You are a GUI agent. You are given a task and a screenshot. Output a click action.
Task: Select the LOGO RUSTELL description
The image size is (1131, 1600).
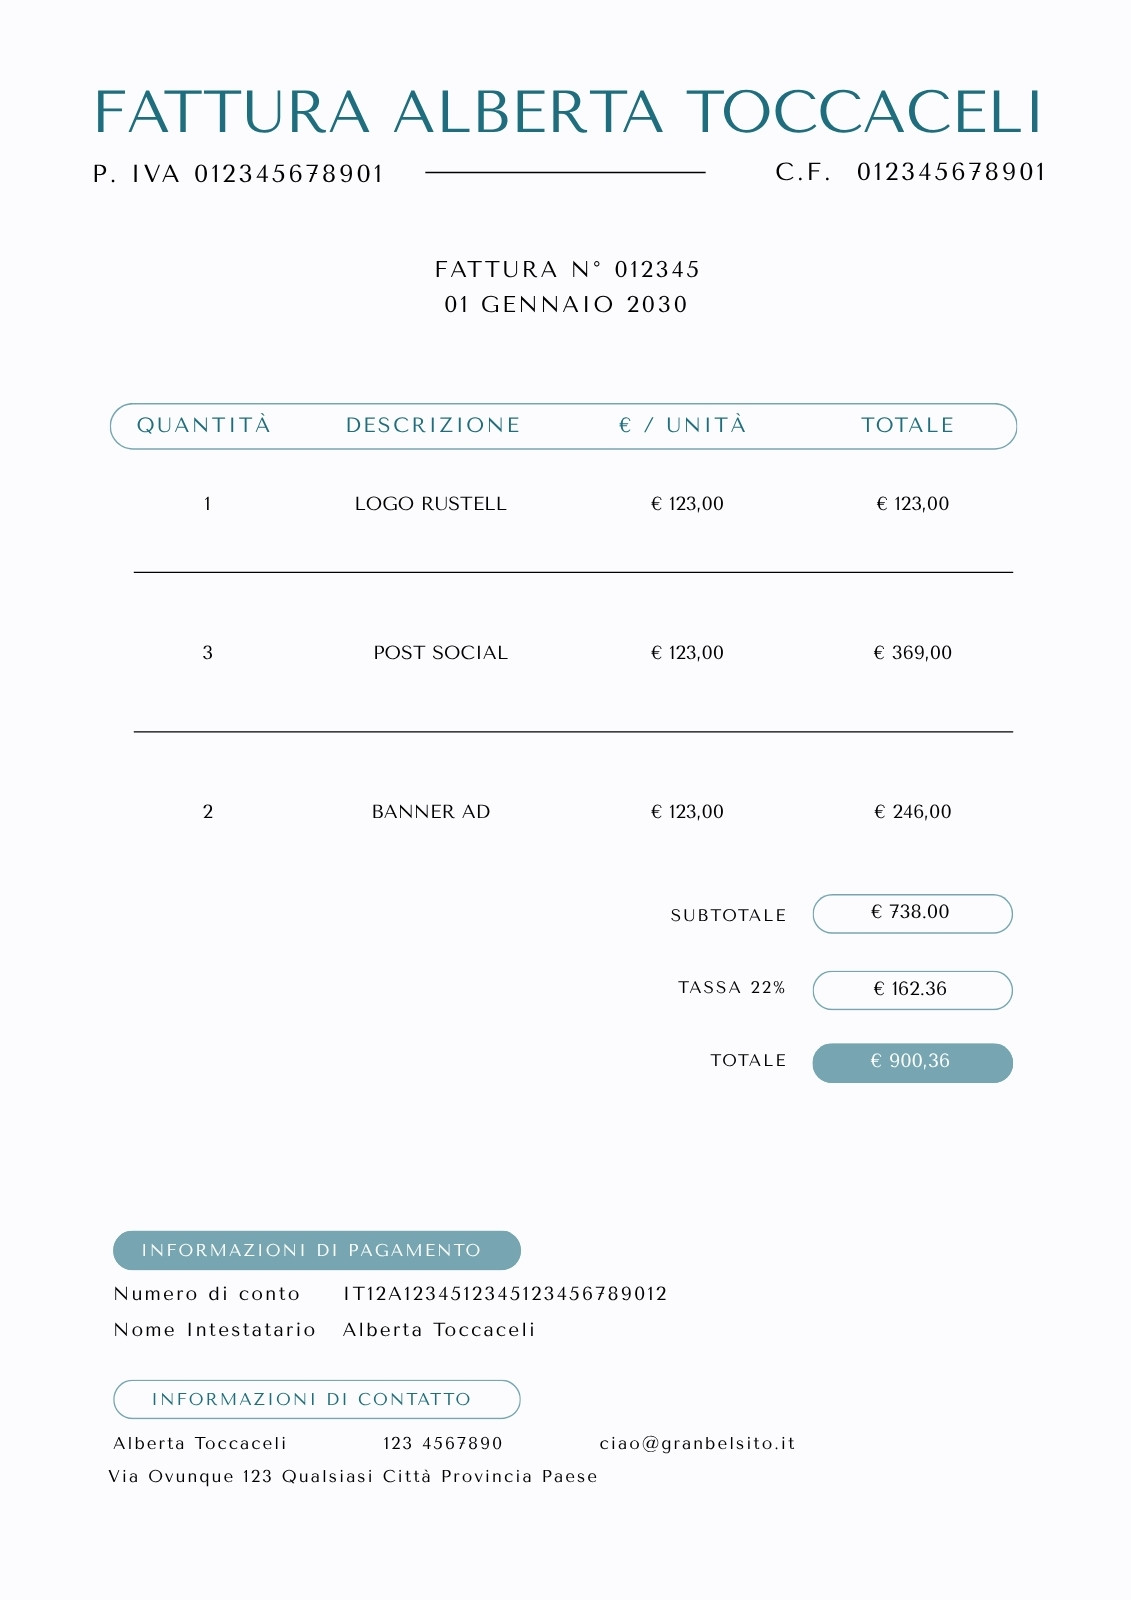[431, 504]
